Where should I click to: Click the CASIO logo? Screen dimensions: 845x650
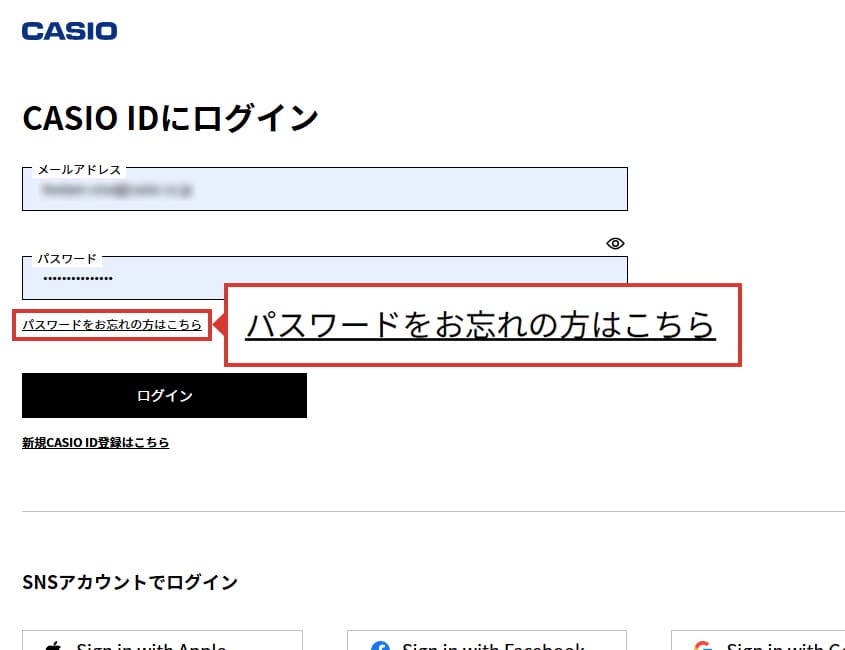point(69,30)
